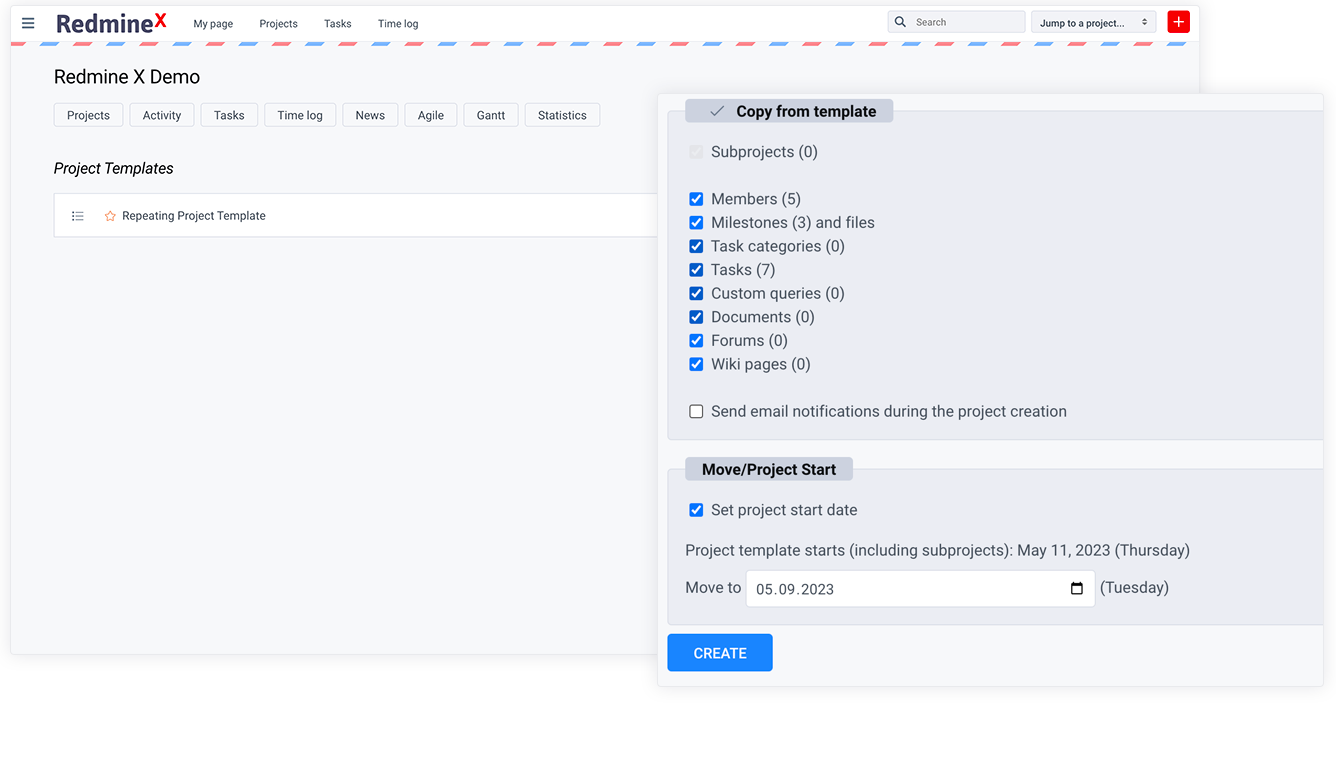Click the Project Templates heading
1336x778 pixels.
tap(114, 168)
